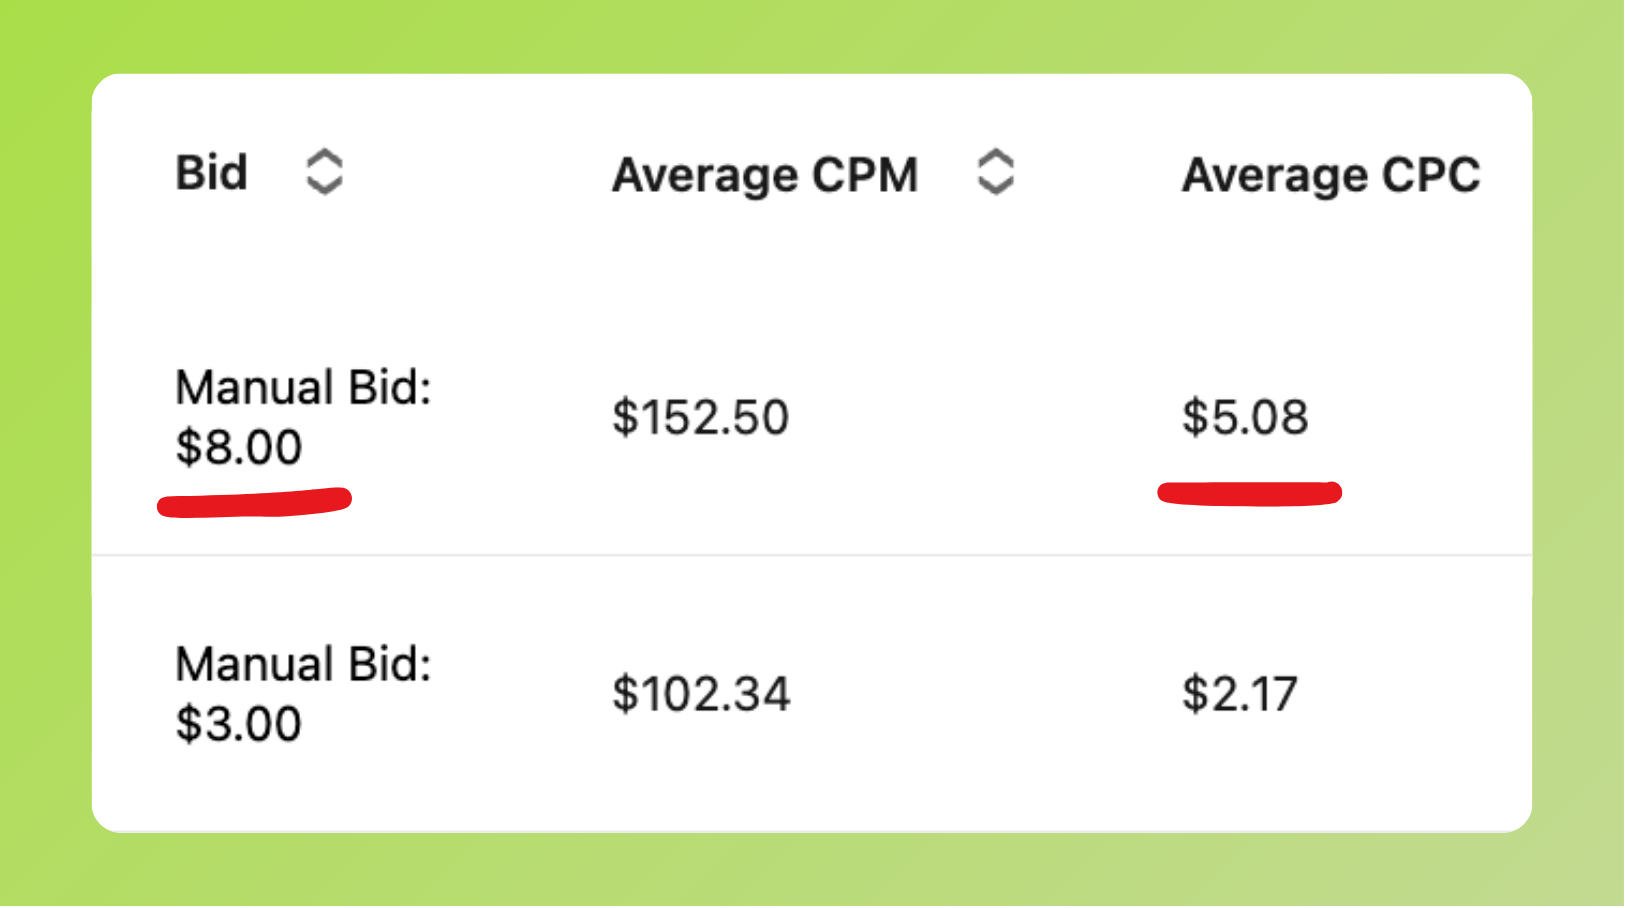Select the Average CPM column header
The width and height of the screenshot is (1625, 908).
tap(765, 175)
